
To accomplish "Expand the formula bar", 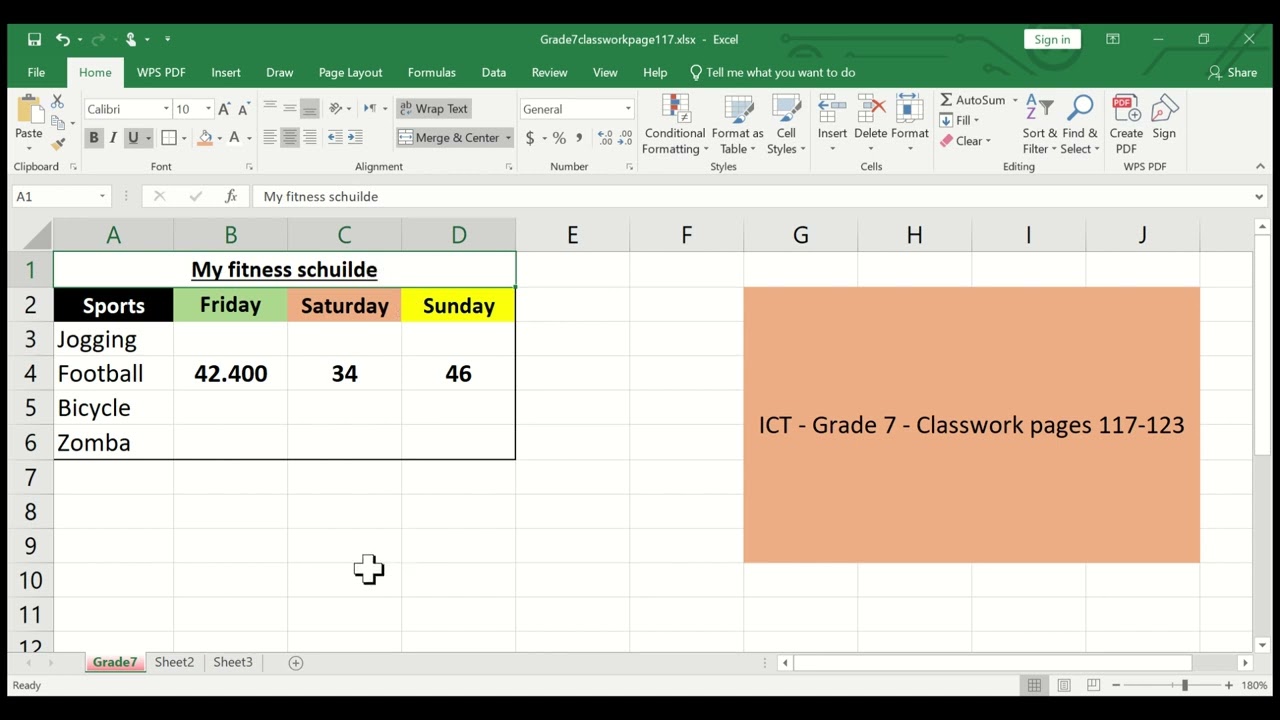I will (x=1259, y=196).
